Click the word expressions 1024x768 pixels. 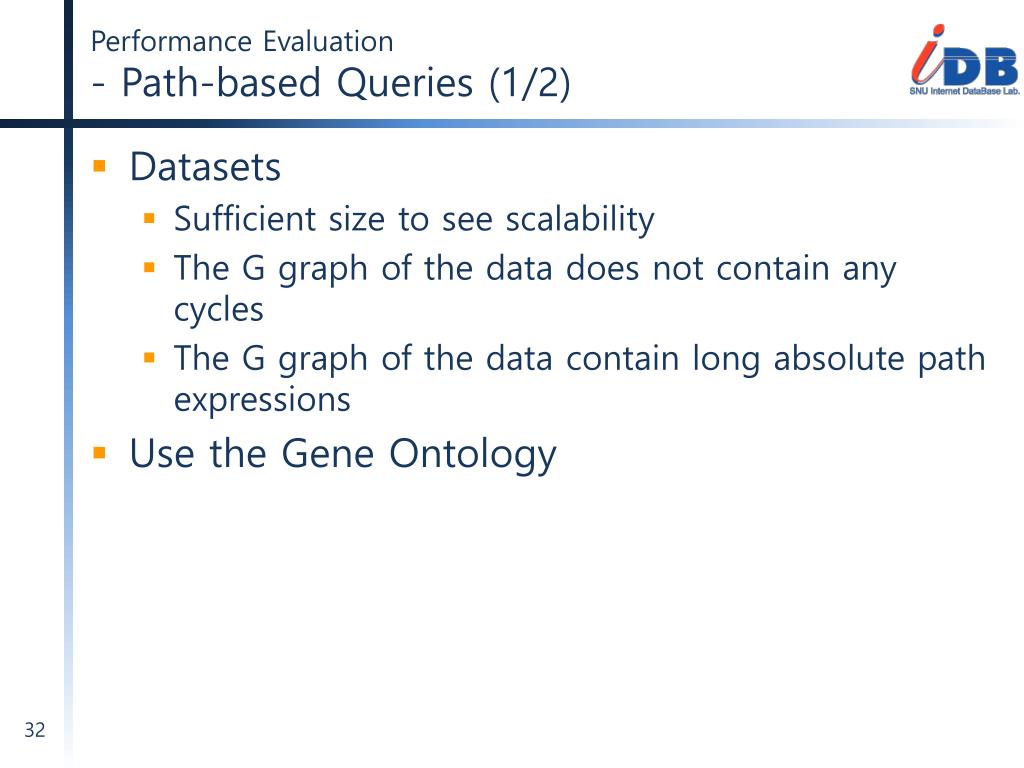pyautogui.click(x=262, y=399)
